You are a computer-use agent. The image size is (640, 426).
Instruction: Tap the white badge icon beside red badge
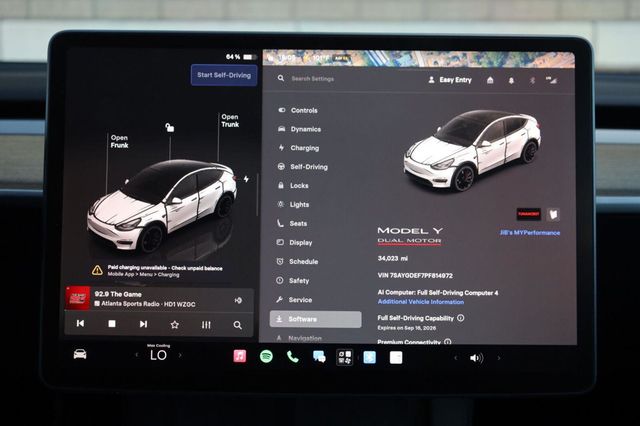pyautogui.click(x=553, y=214)
